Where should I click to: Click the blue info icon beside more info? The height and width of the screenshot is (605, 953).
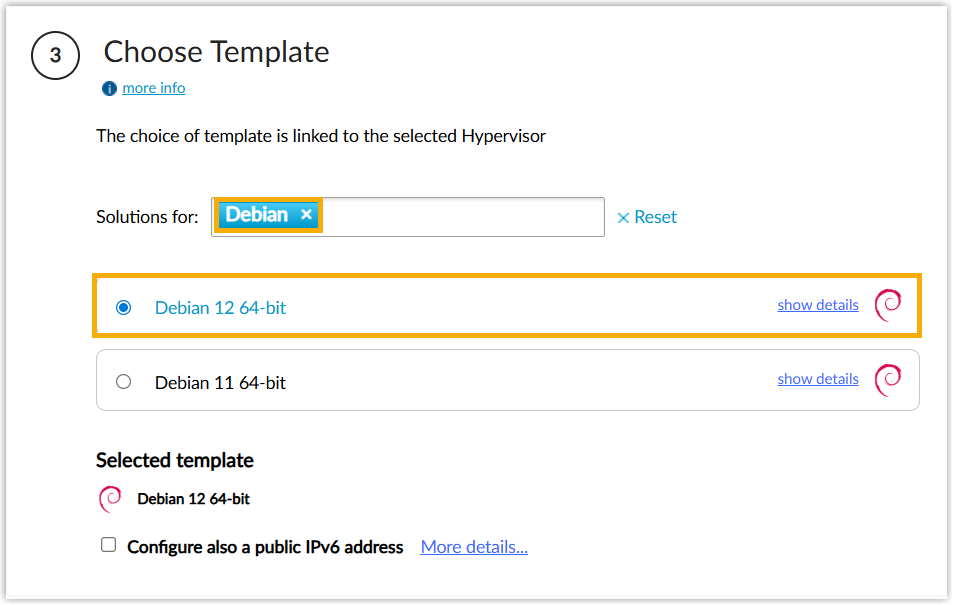pos(110,88)
